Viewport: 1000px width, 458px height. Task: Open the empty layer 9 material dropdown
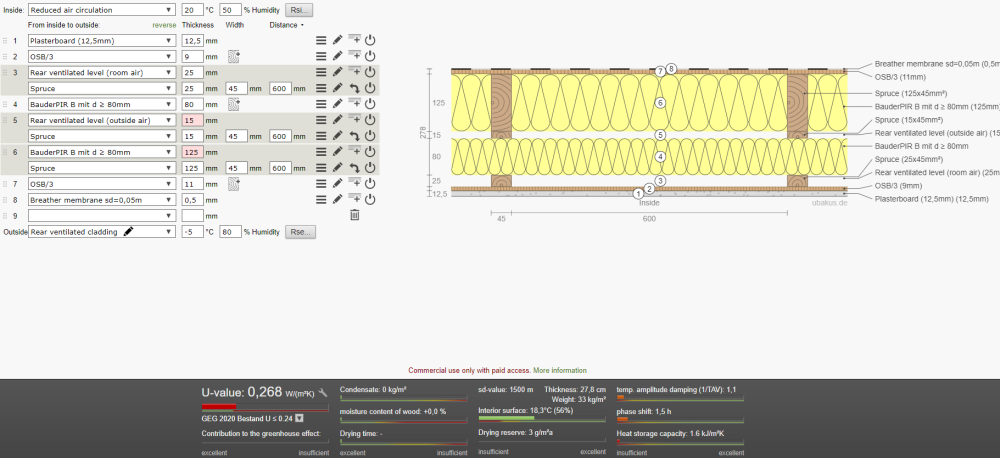click(101, 216)
